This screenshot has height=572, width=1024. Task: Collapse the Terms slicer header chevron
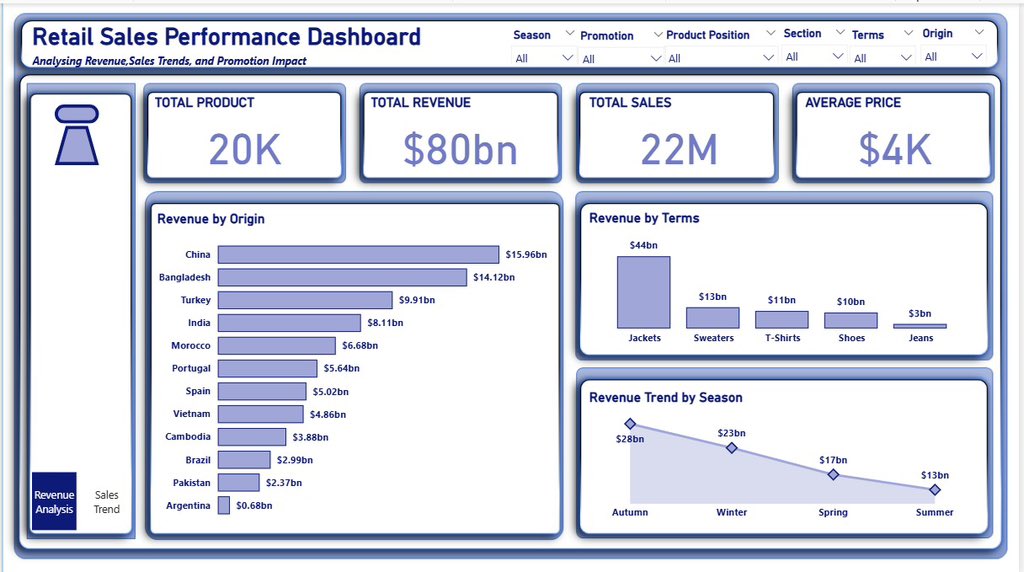[908, 33]
